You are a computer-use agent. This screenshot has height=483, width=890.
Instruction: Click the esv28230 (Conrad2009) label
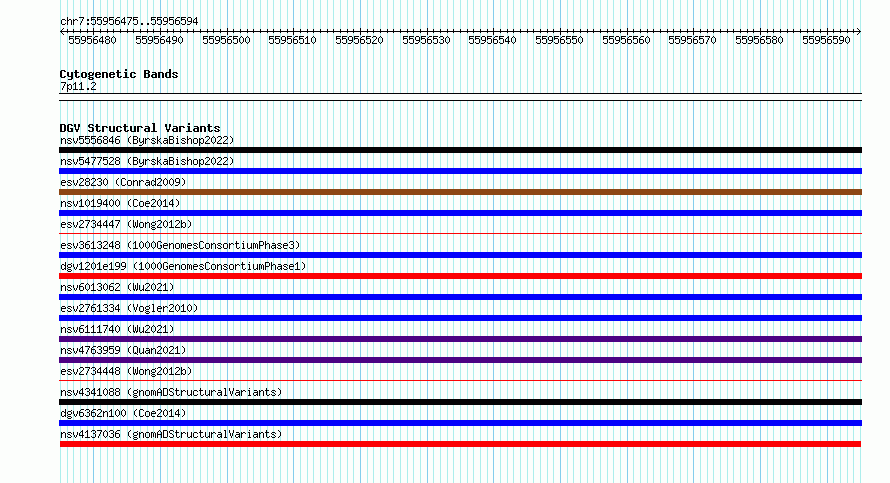click(123, 182)
